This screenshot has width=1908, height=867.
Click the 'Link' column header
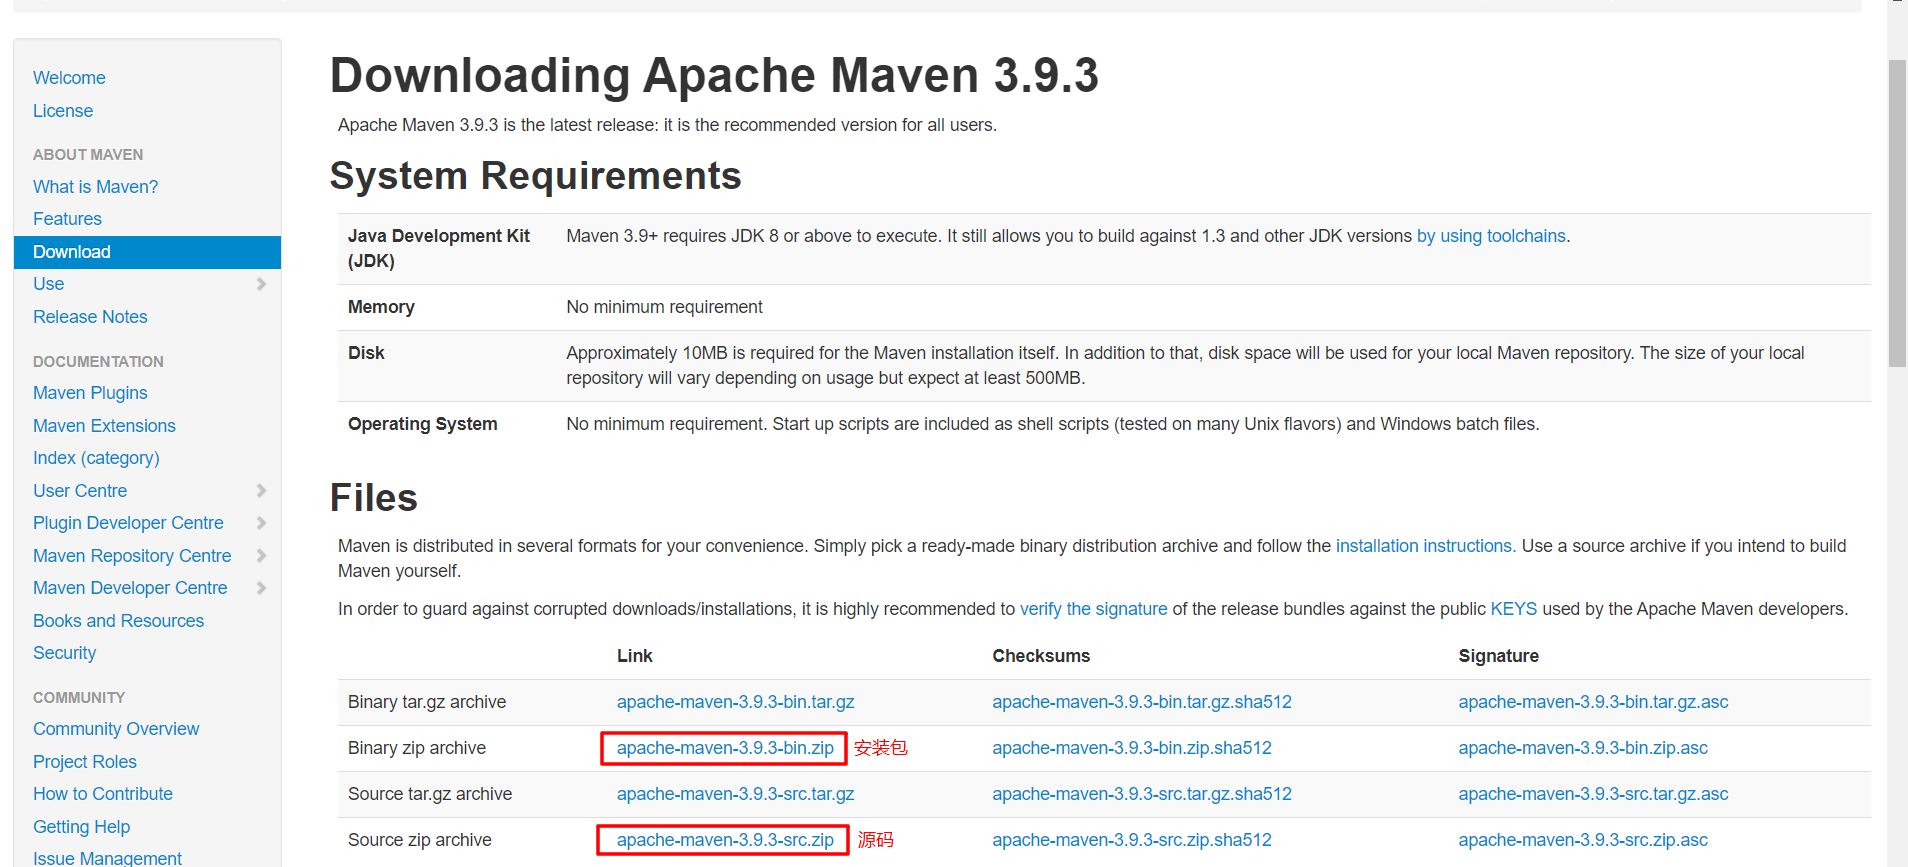click(x=634, y=656)
